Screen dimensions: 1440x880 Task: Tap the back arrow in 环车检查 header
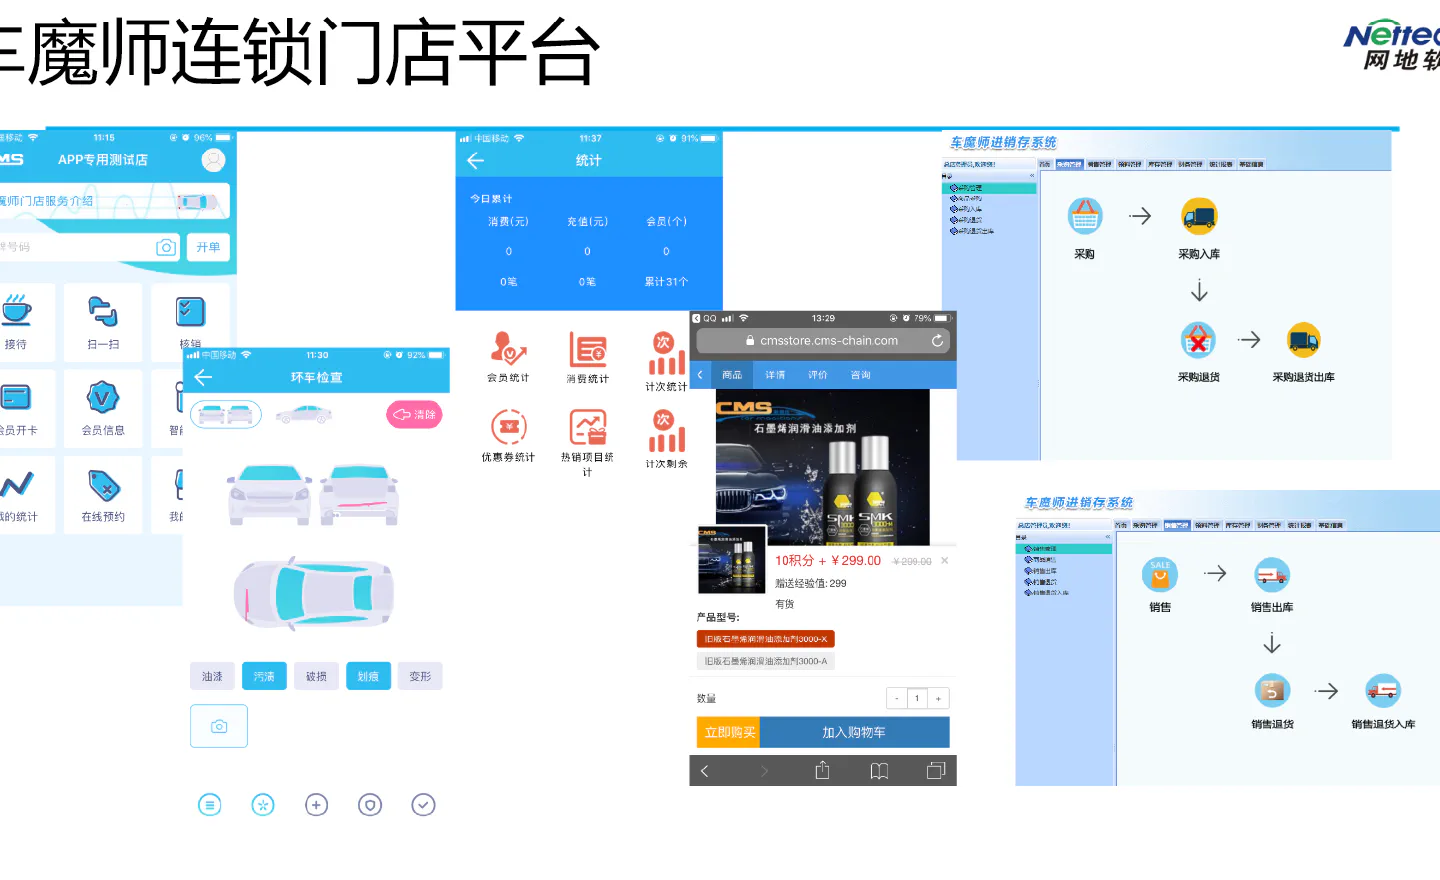pos(203,377)
